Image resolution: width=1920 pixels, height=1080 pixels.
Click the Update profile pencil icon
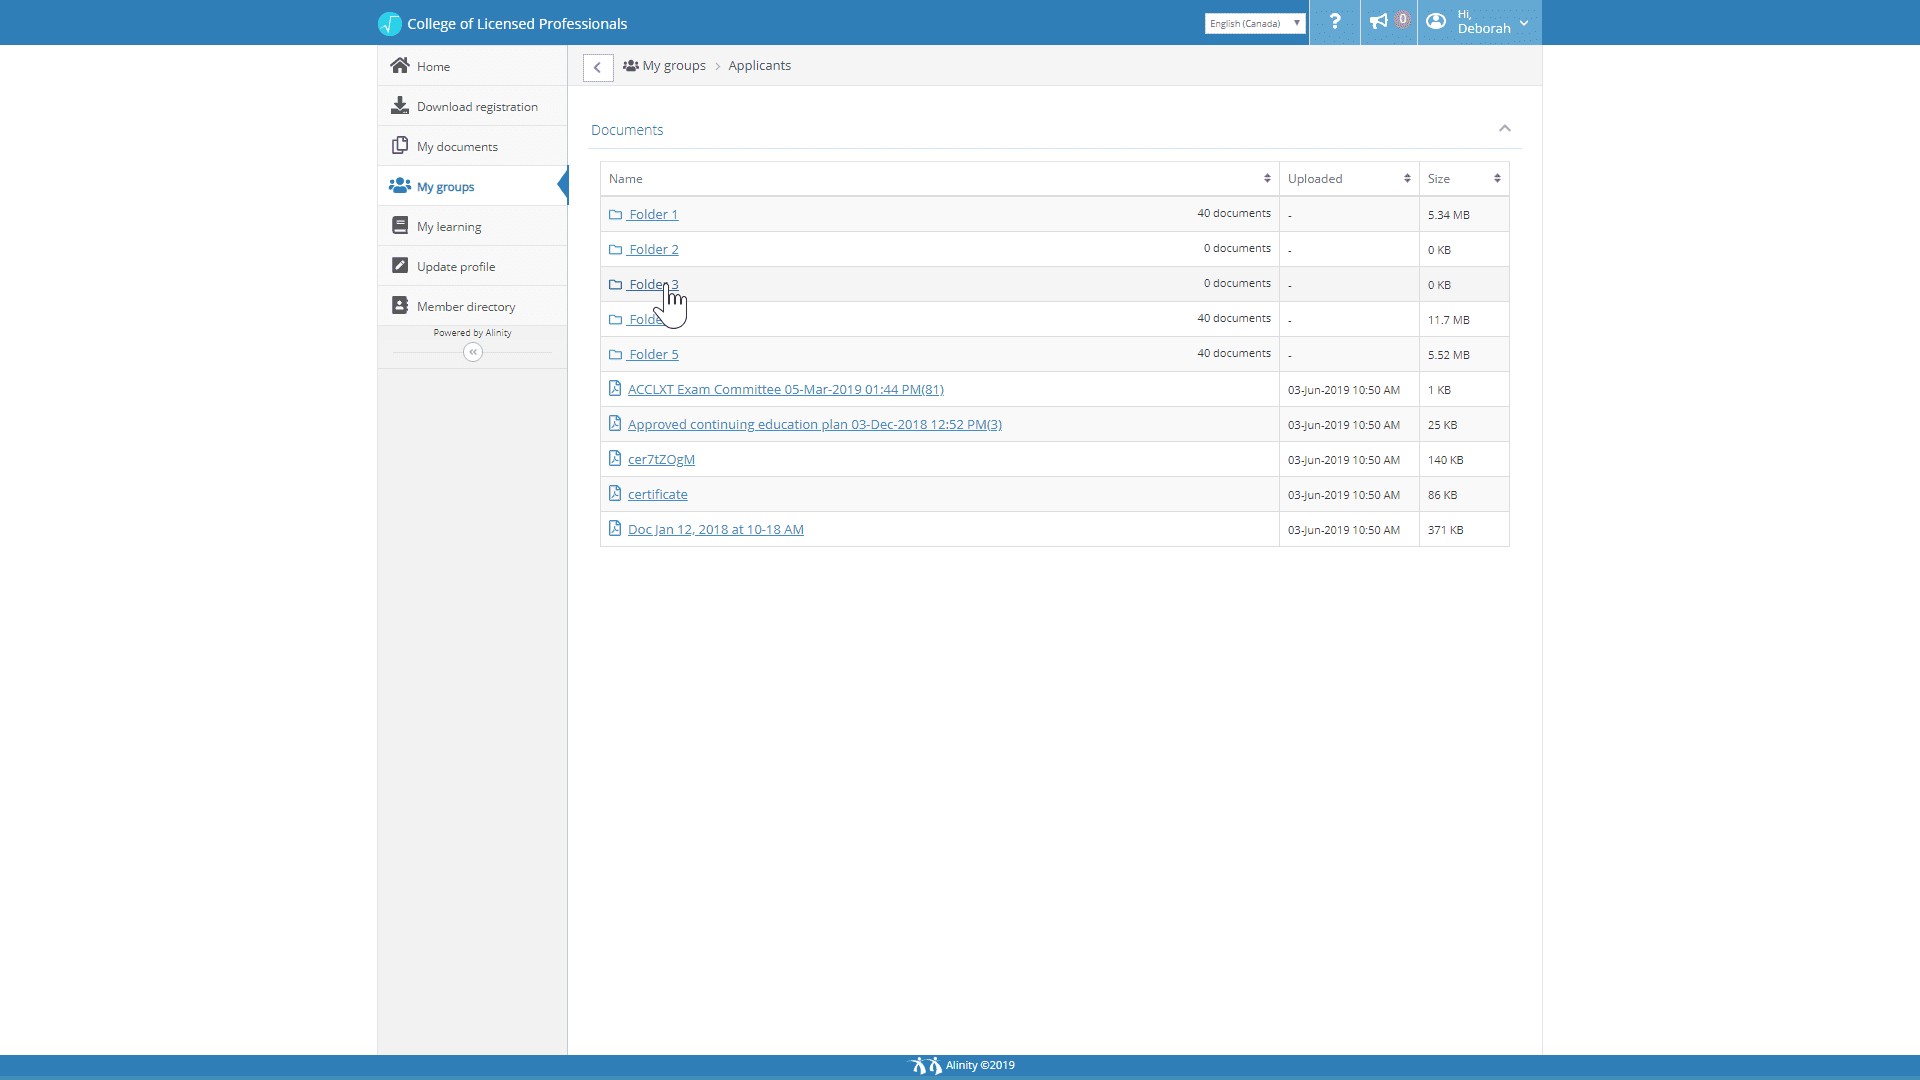click(x=400, y=265)
